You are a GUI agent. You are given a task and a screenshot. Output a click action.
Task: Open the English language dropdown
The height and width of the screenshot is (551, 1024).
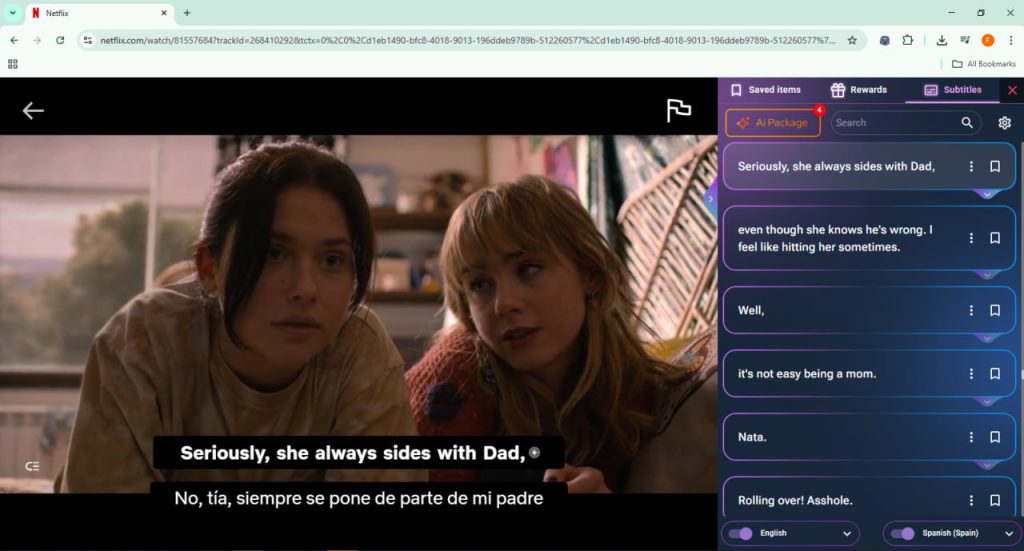(847, 533)
